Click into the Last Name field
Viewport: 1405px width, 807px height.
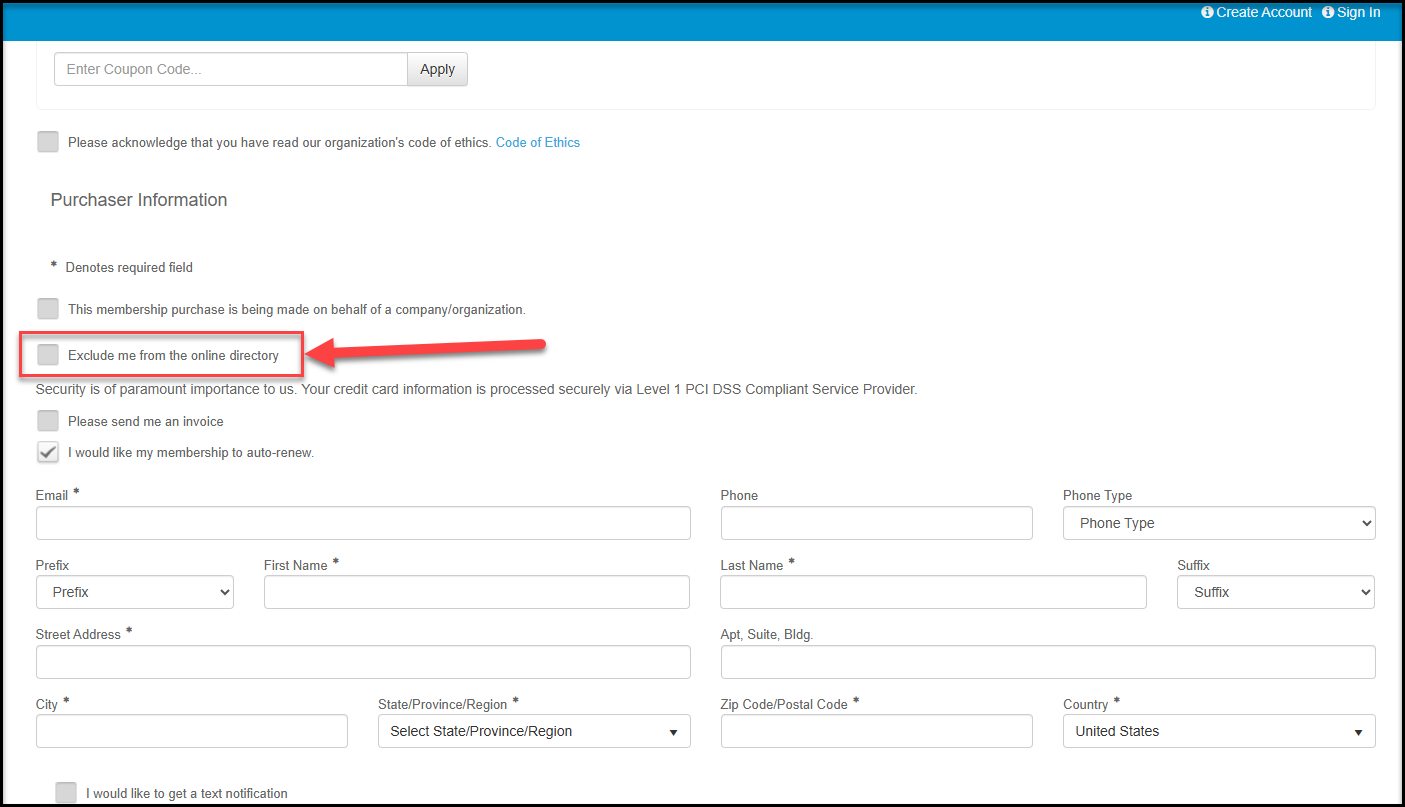pos(933,592)
